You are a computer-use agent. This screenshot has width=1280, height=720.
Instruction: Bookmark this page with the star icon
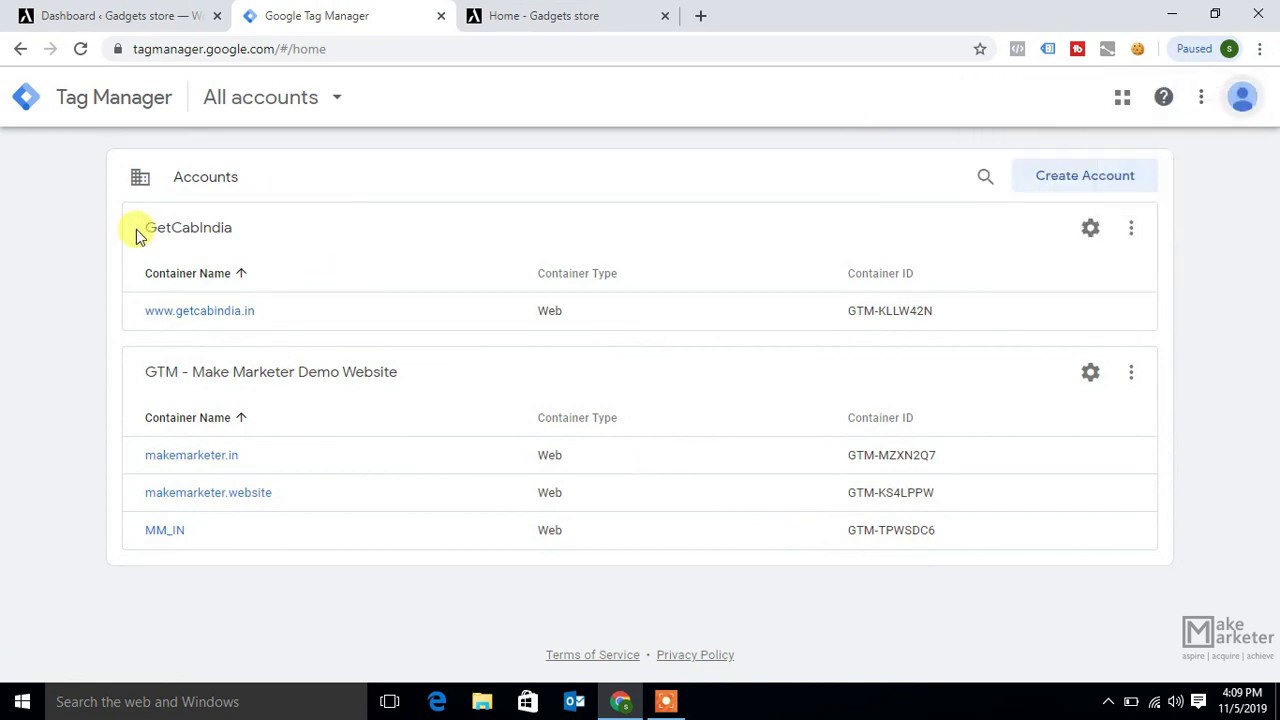coord(980,49)
